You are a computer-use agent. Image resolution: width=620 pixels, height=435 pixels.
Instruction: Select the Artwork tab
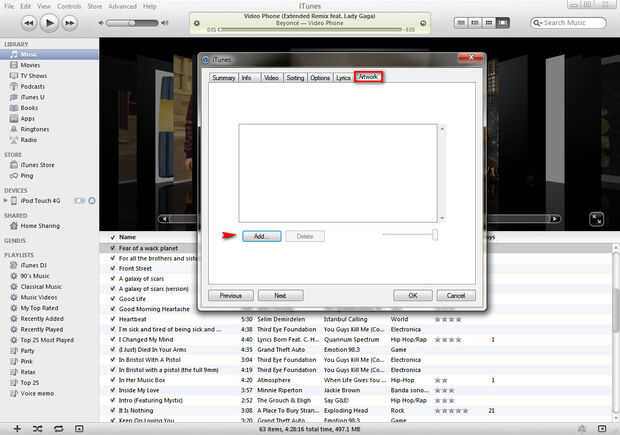[368, 77]
